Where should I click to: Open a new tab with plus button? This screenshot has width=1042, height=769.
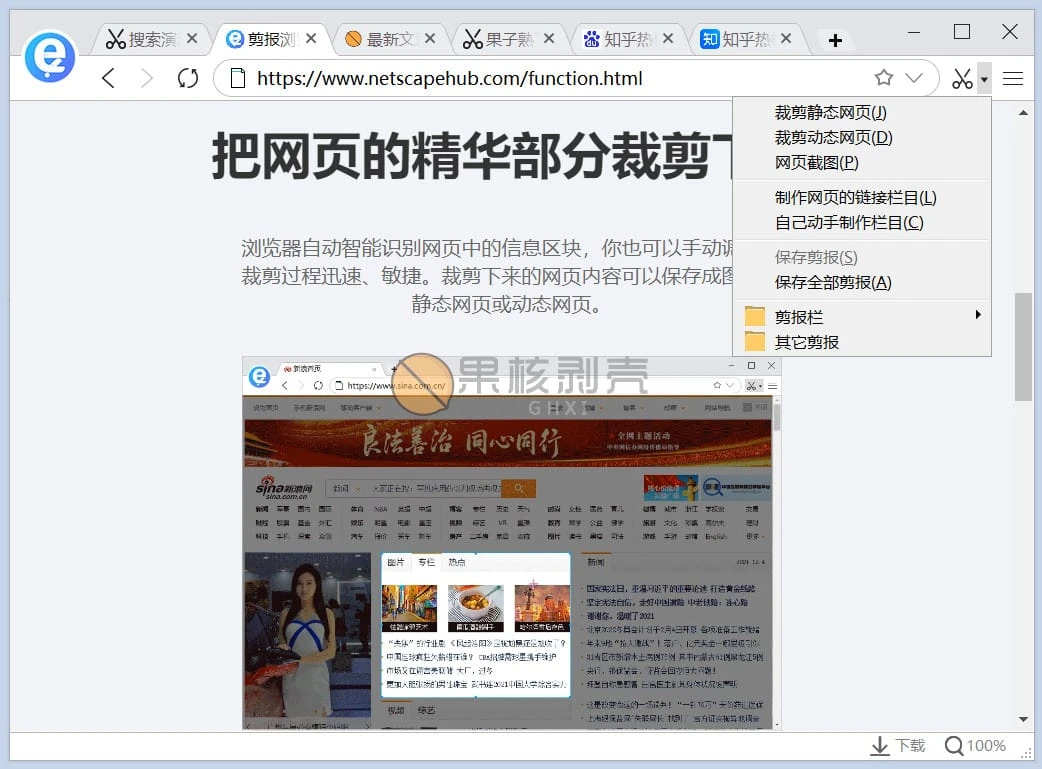click(x=835, y=41)
